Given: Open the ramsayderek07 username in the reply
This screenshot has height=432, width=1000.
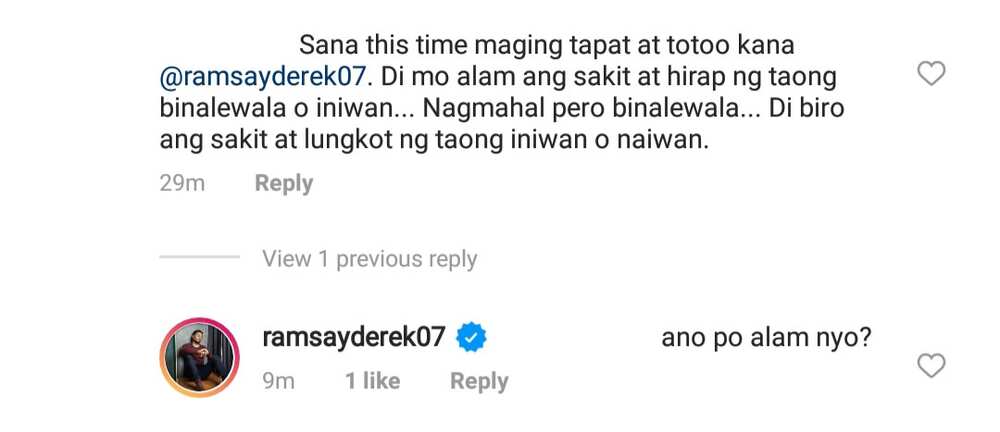Looking at the screenshot, I should click(x=353, y=337).
